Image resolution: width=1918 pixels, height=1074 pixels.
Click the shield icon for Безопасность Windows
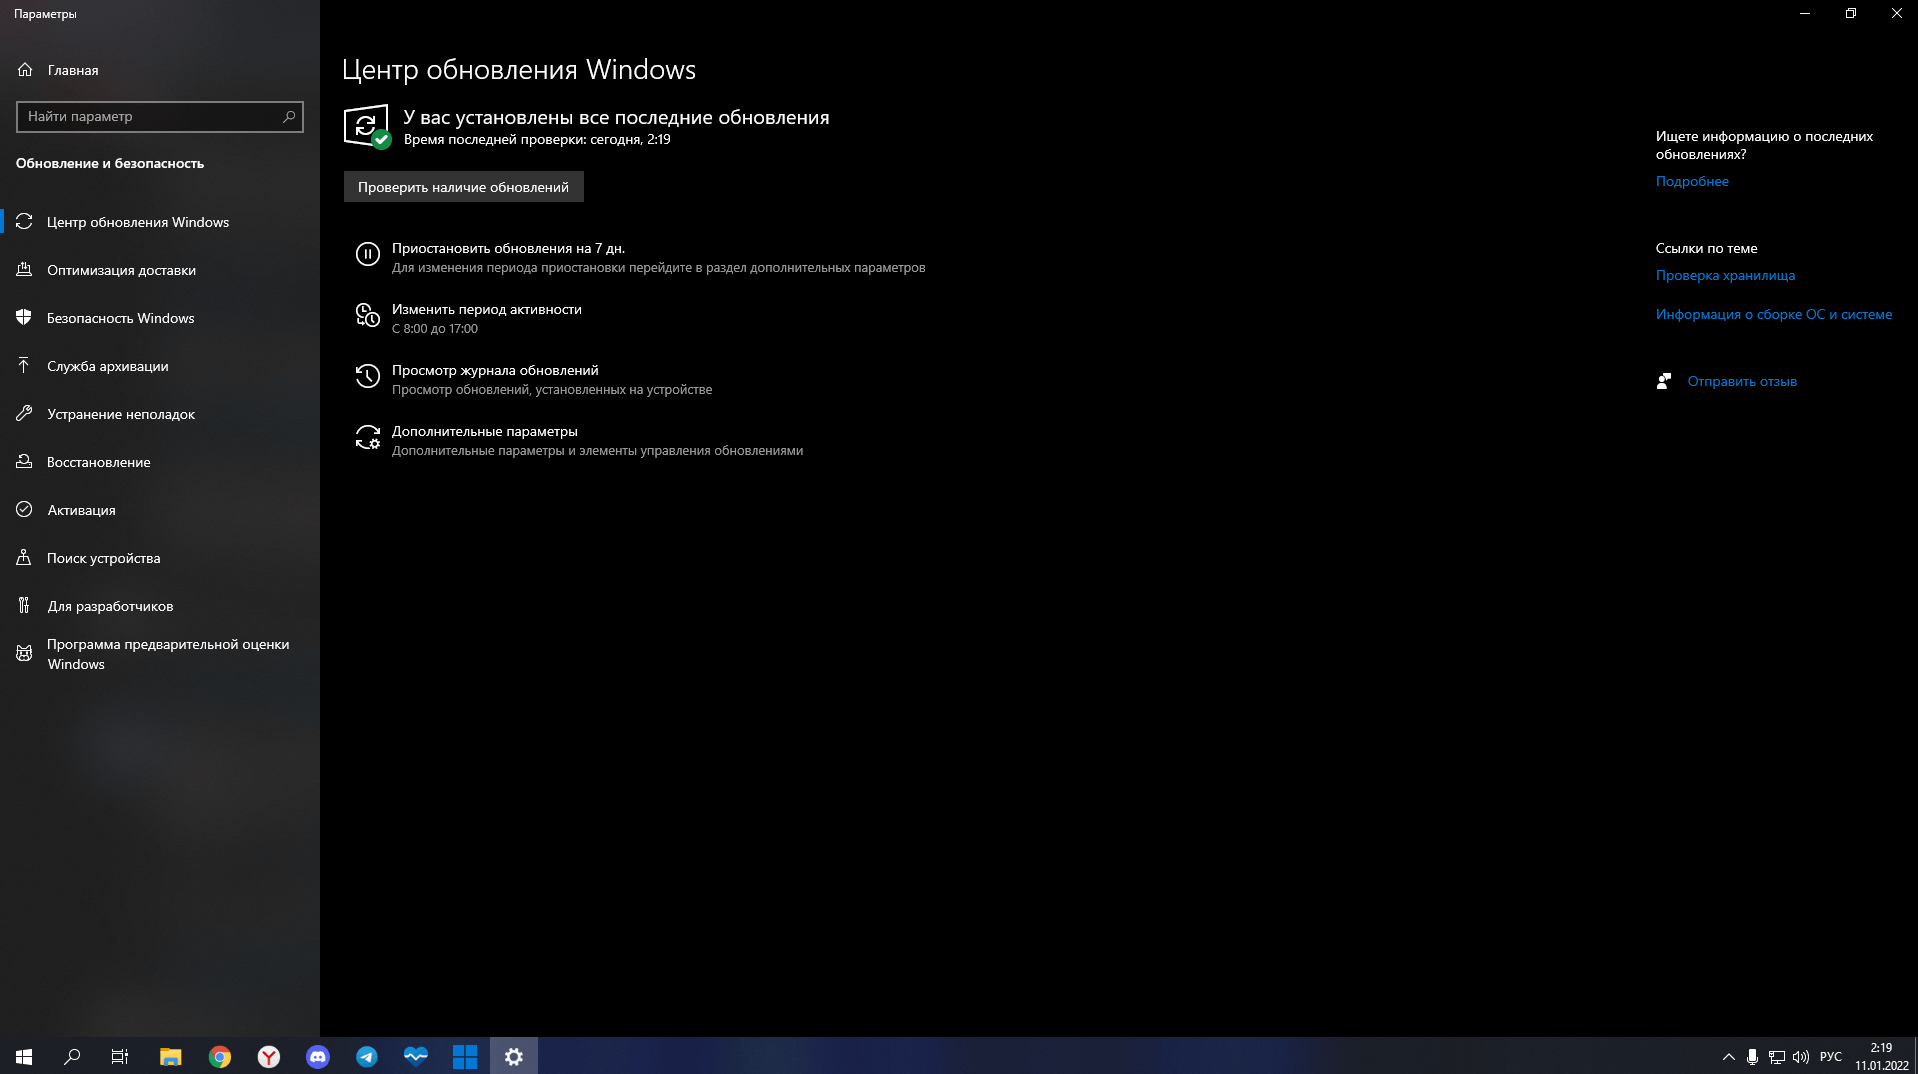pos(25,318)
